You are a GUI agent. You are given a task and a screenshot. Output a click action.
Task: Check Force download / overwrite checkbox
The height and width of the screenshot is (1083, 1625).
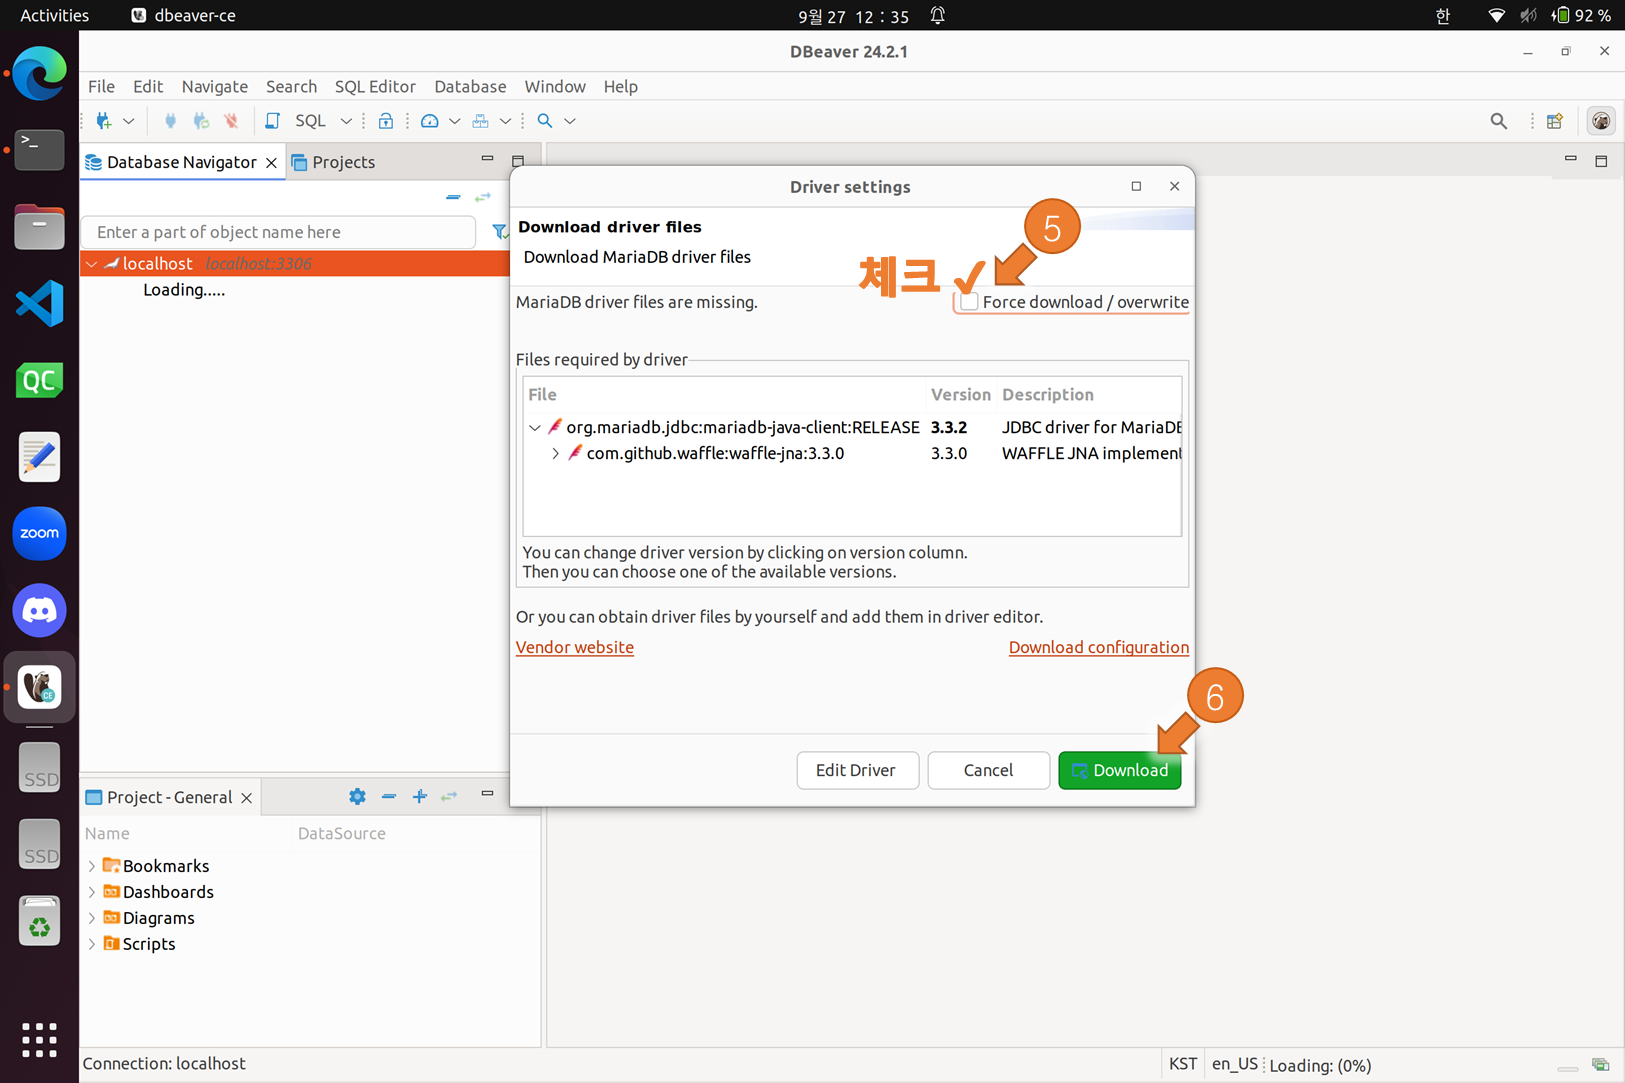(x=969, y=301)
